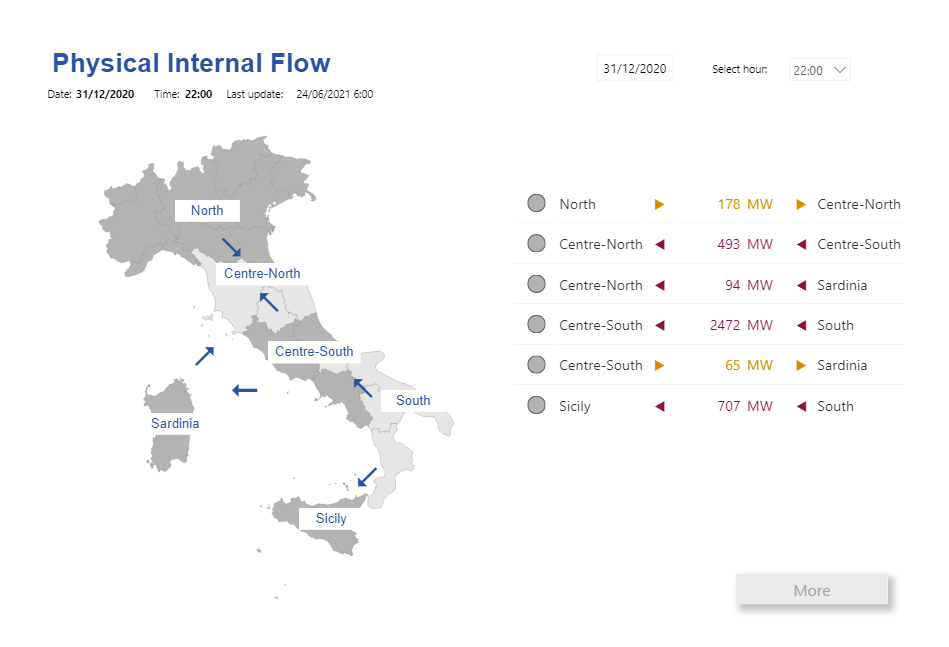This screenshot has height=647, width=949.
Task: Select the gray circle on the North flow row
Action: click(x=536, y=203)
